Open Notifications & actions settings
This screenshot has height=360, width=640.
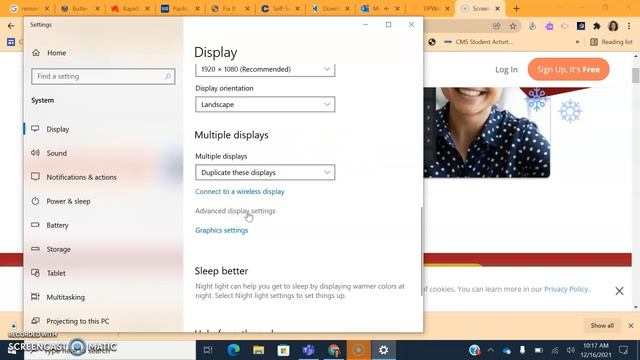click(81, 177)
